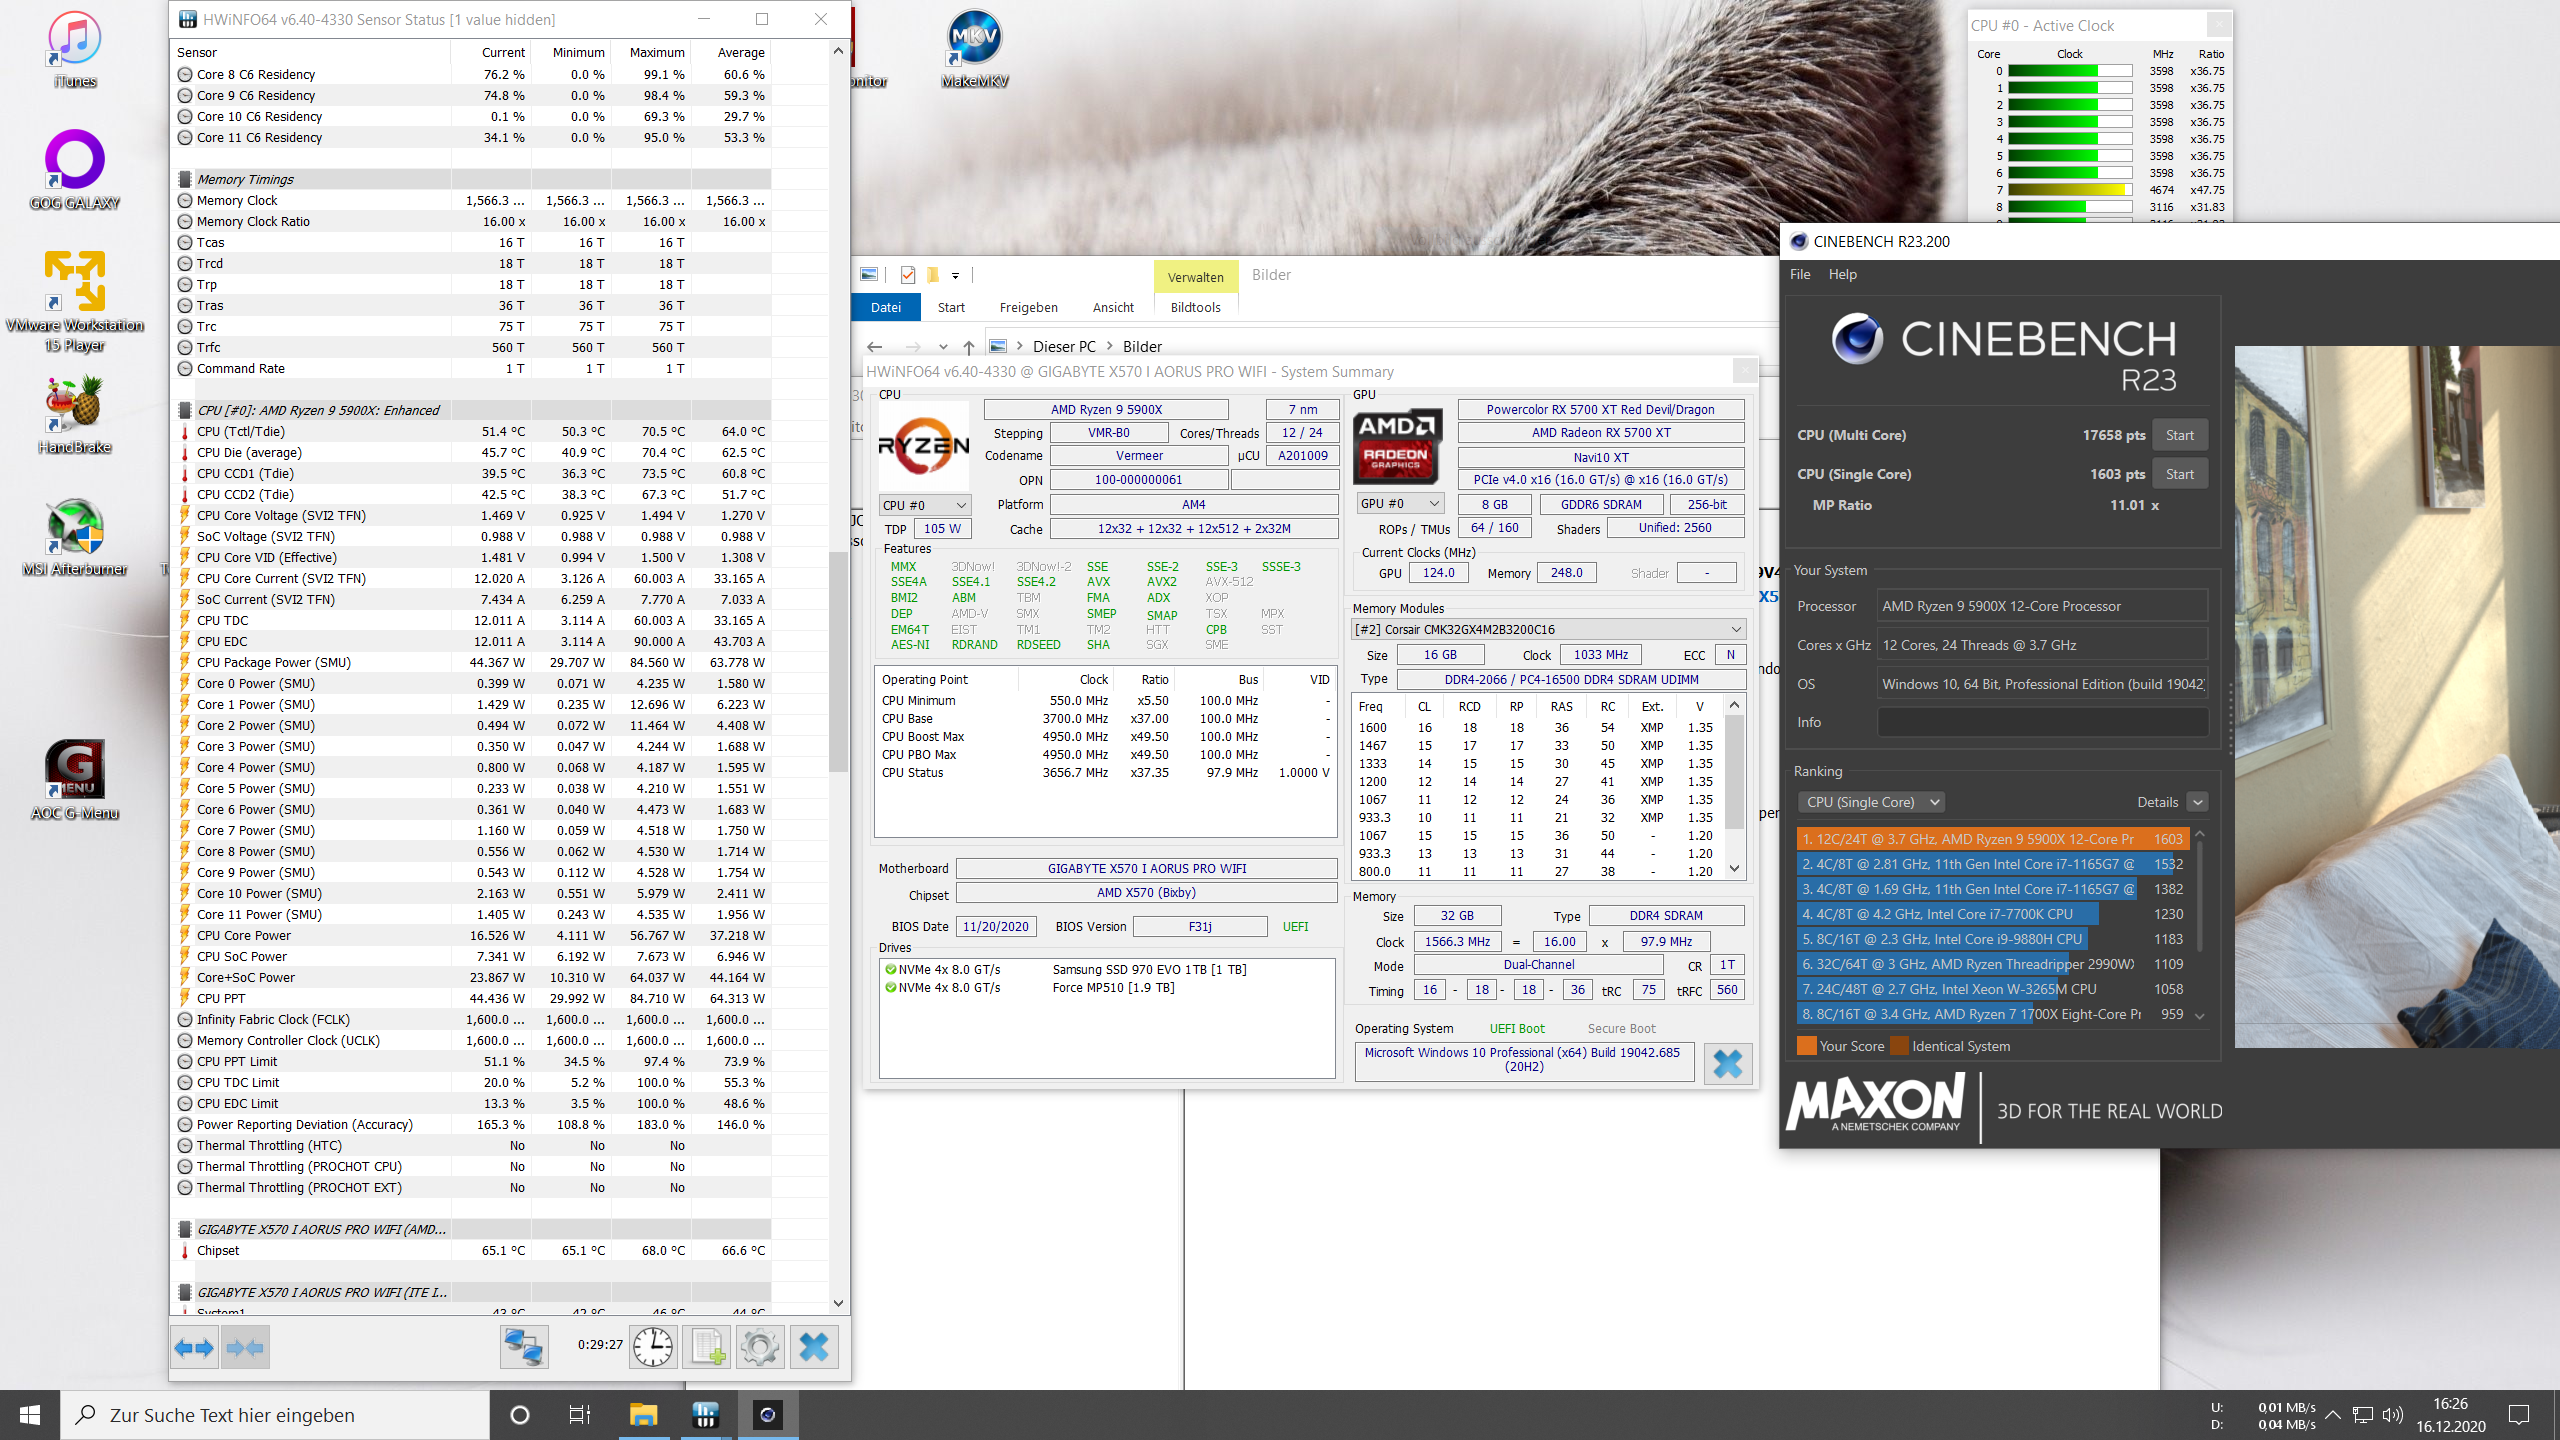The height and width of the screenshot is (1440, 2560).
Task: Switch to HWiNFO on the taskbar
Action: tap(705, 1415)
